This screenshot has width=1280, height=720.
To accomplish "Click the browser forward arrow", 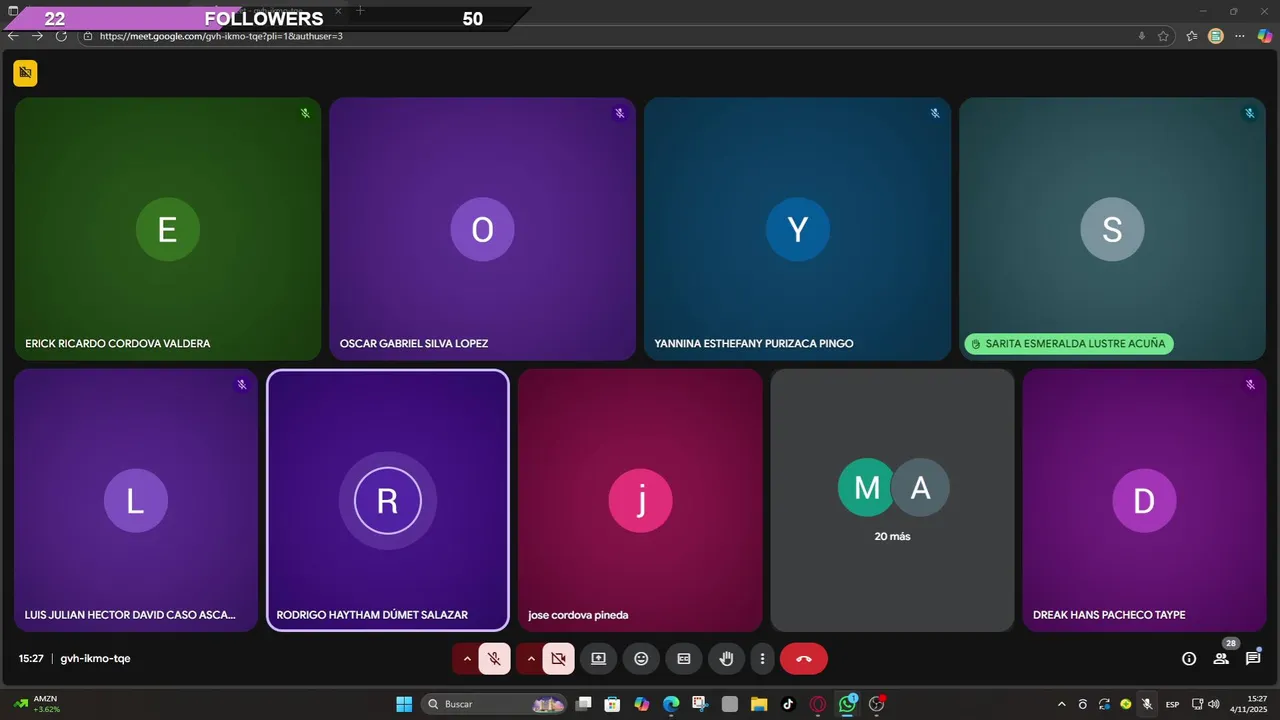I will pyautogui.click(x=37, y=36).
